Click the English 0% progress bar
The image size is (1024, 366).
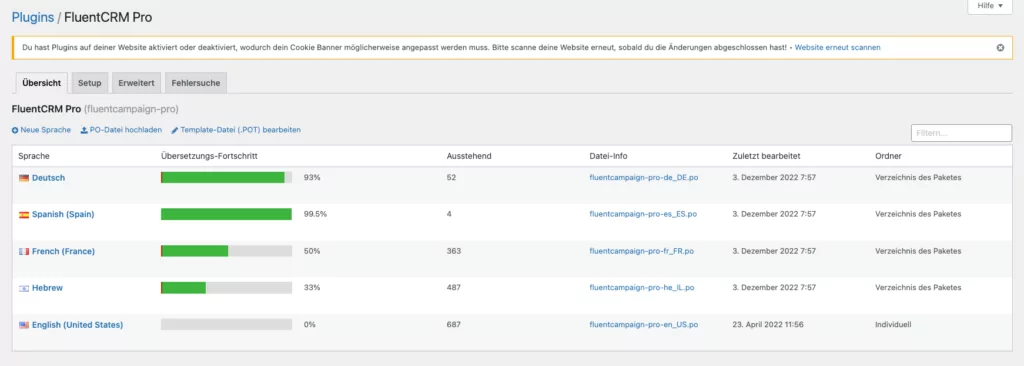226,325
